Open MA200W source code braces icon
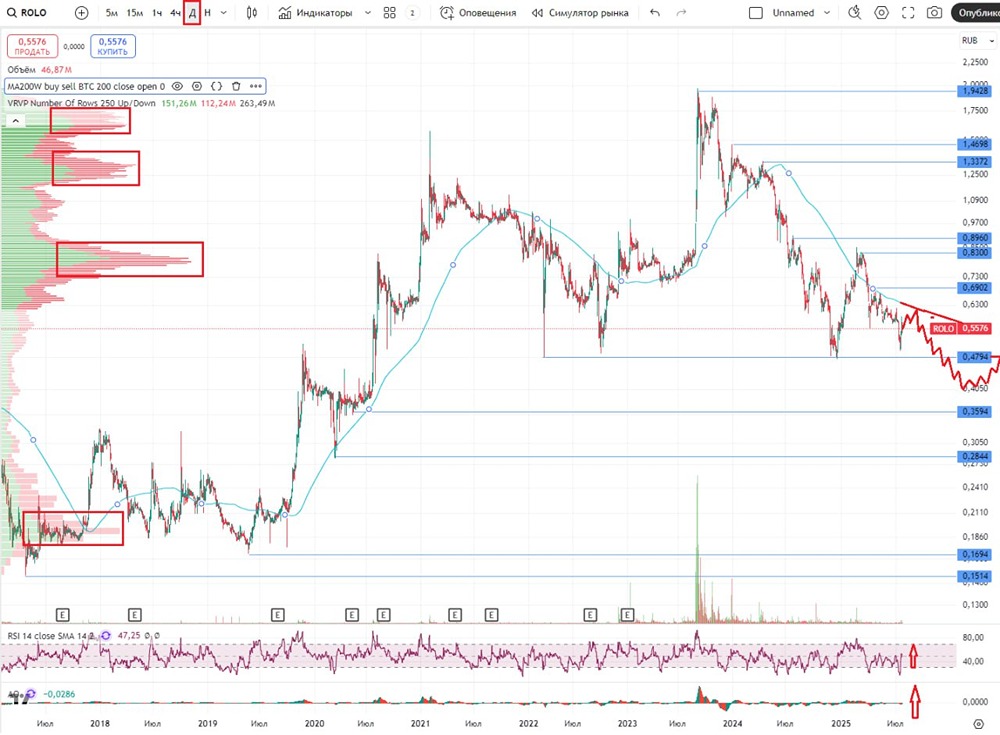 click(216, 86)
